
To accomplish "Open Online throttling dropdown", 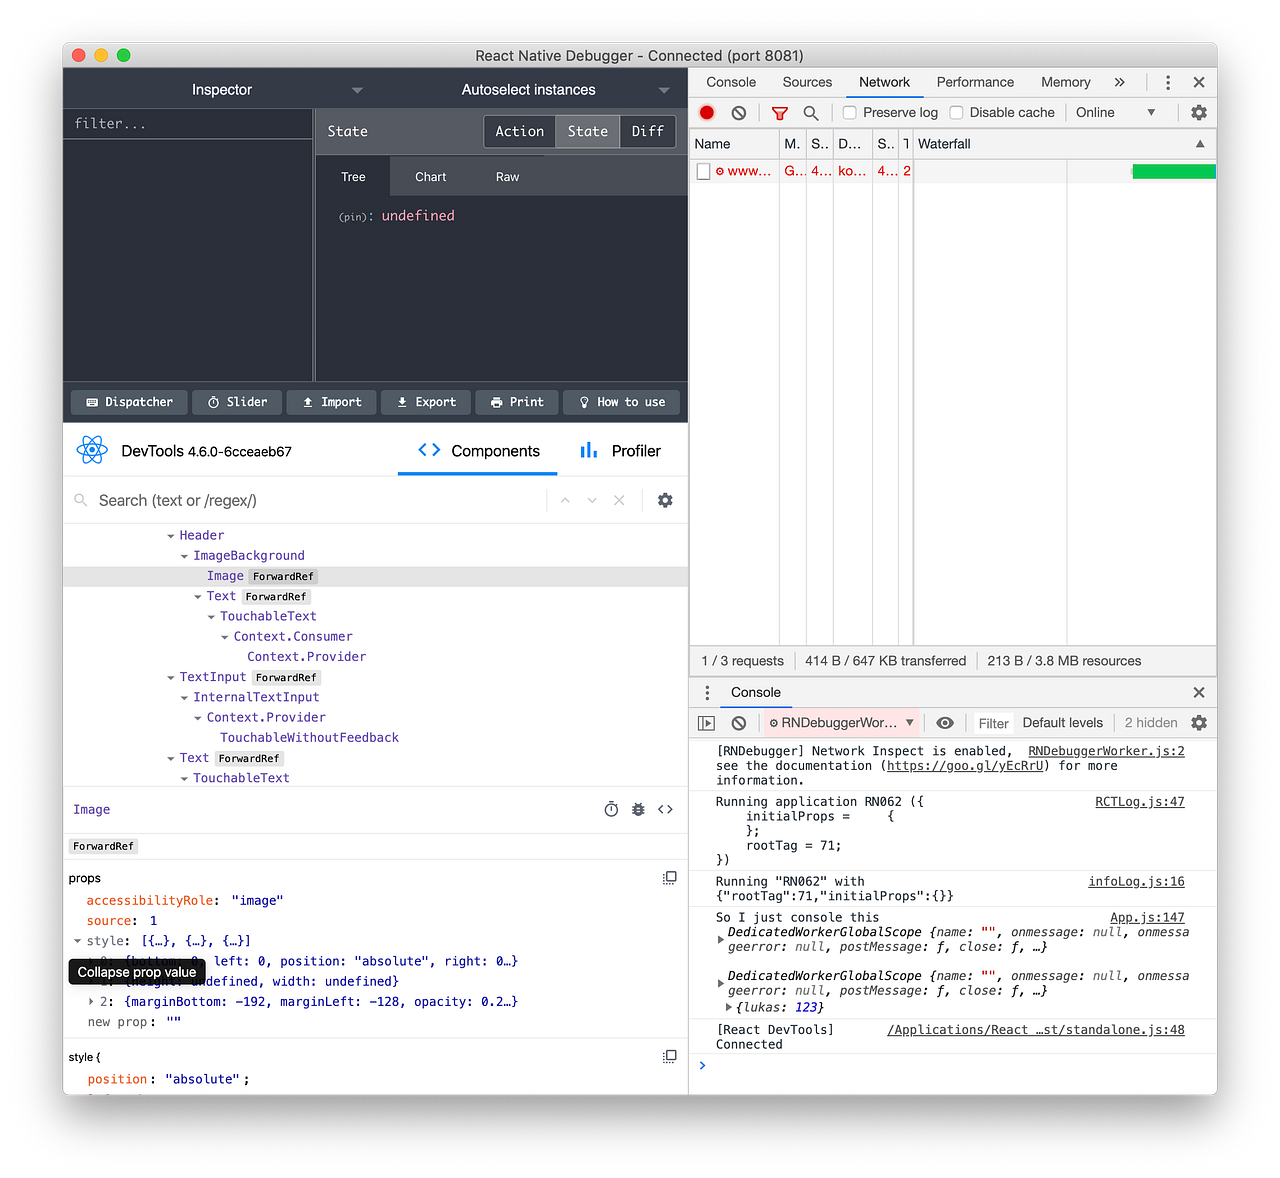I will click(1116, 113).
